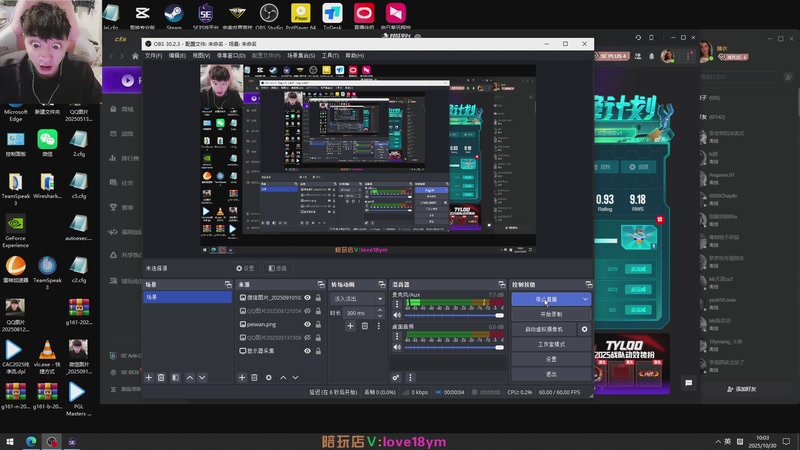Toggle lock on display capture source
Image resolution: width=800 pixels, height=450 pixels.
point(318,351)
